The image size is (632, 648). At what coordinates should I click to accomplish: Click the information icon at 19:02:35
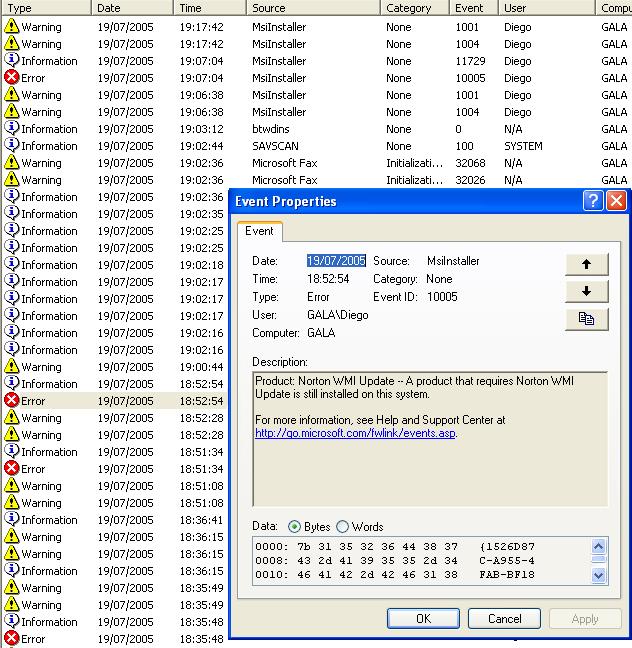point(12,214)
